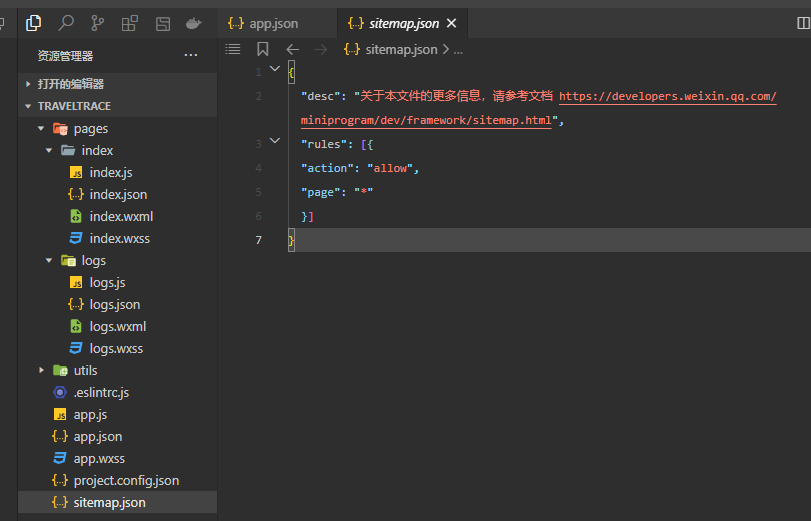Collapse the index folder

click(117, 151)
